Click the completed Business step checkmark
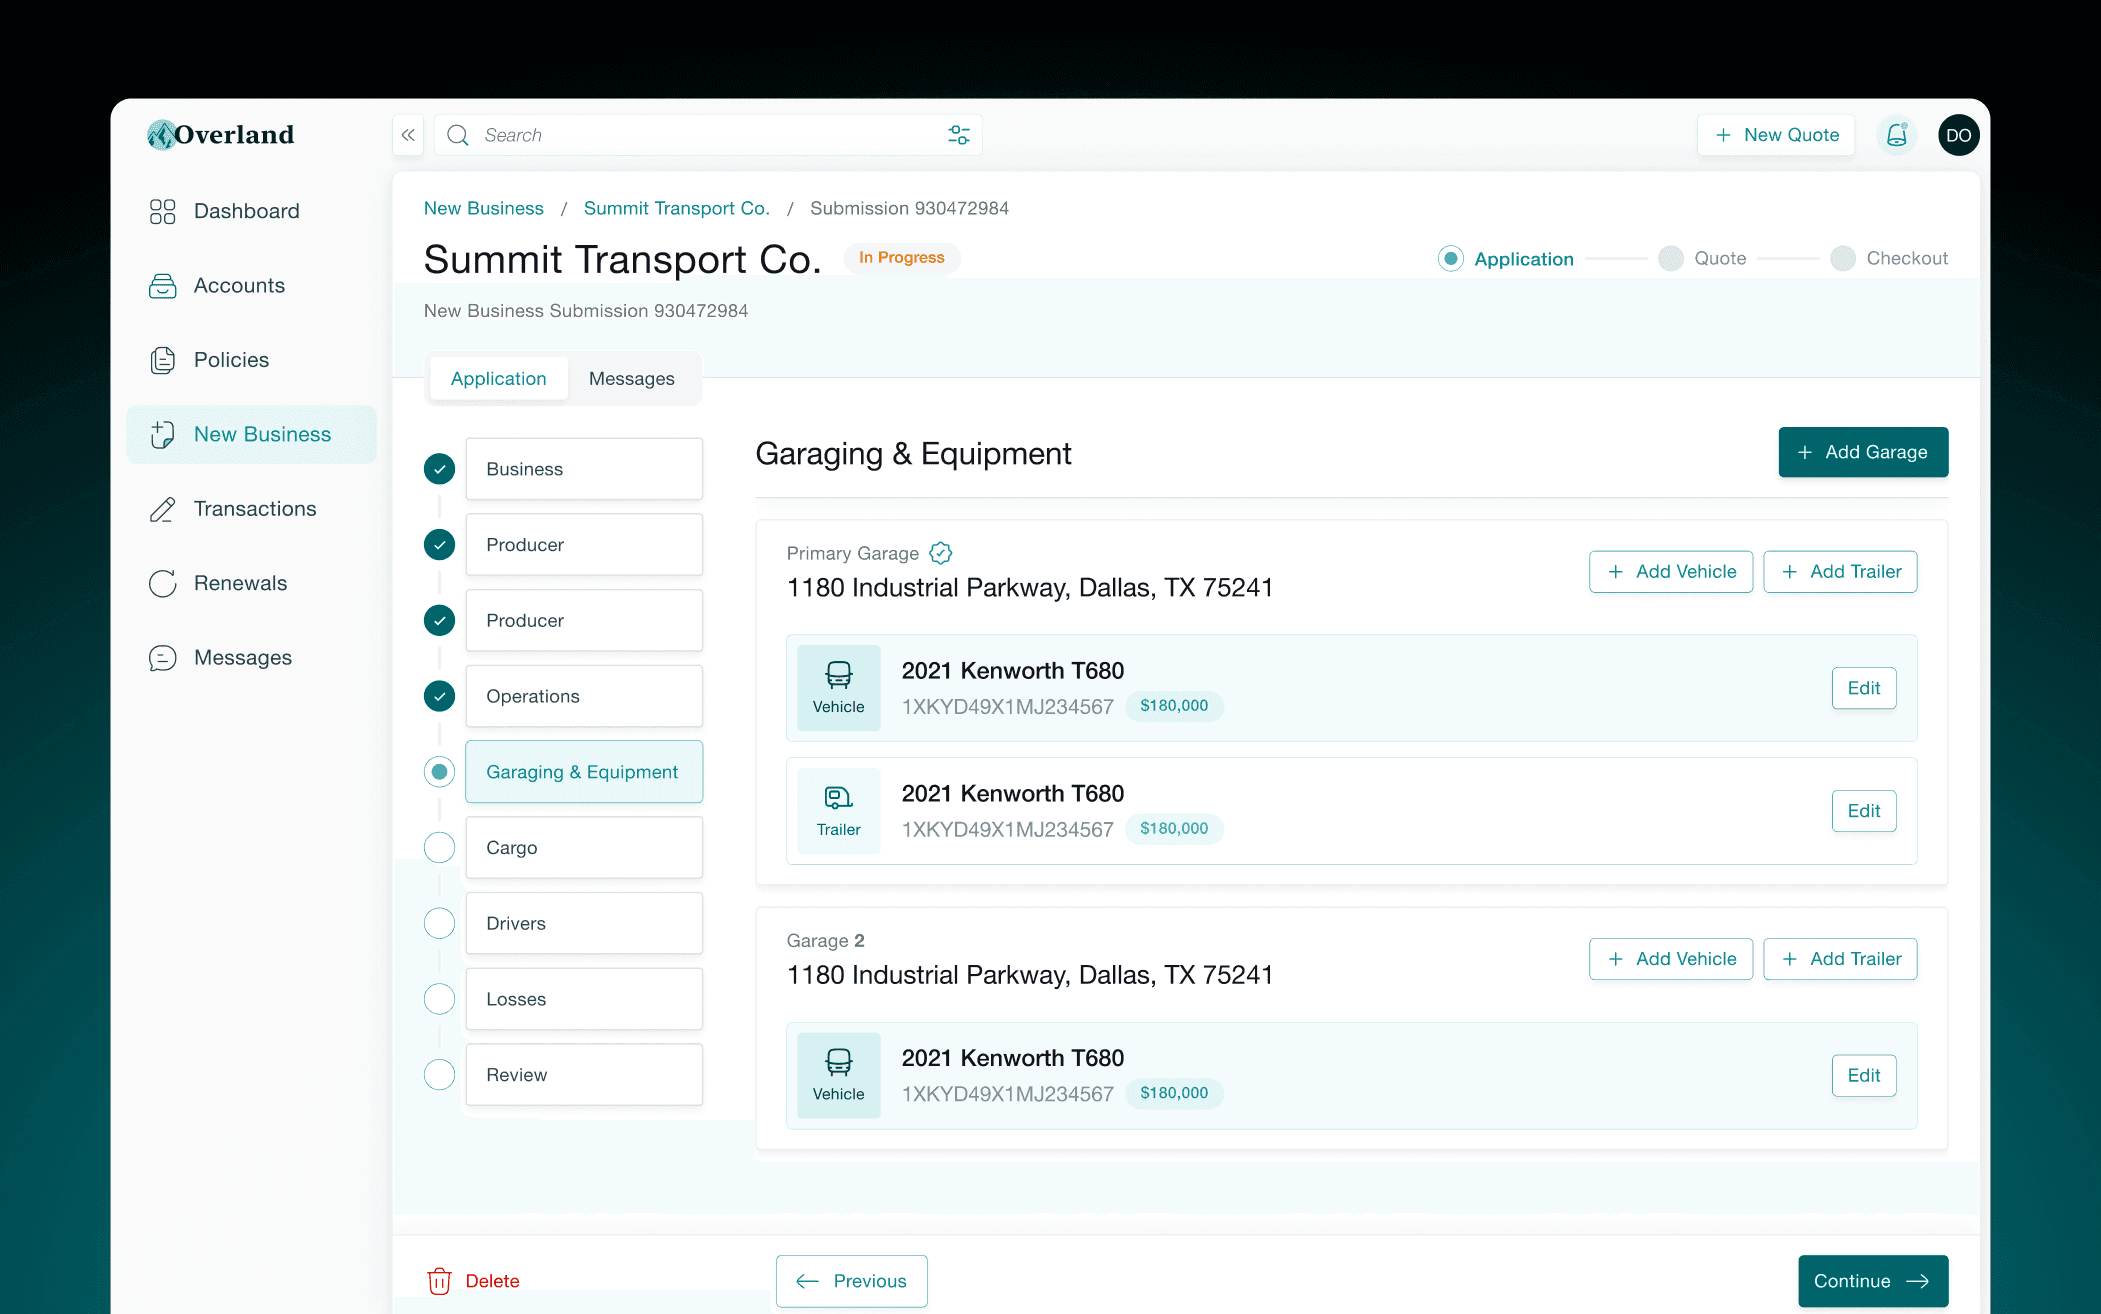This screenshot has width=2101, height=1314. click(439, 469)
